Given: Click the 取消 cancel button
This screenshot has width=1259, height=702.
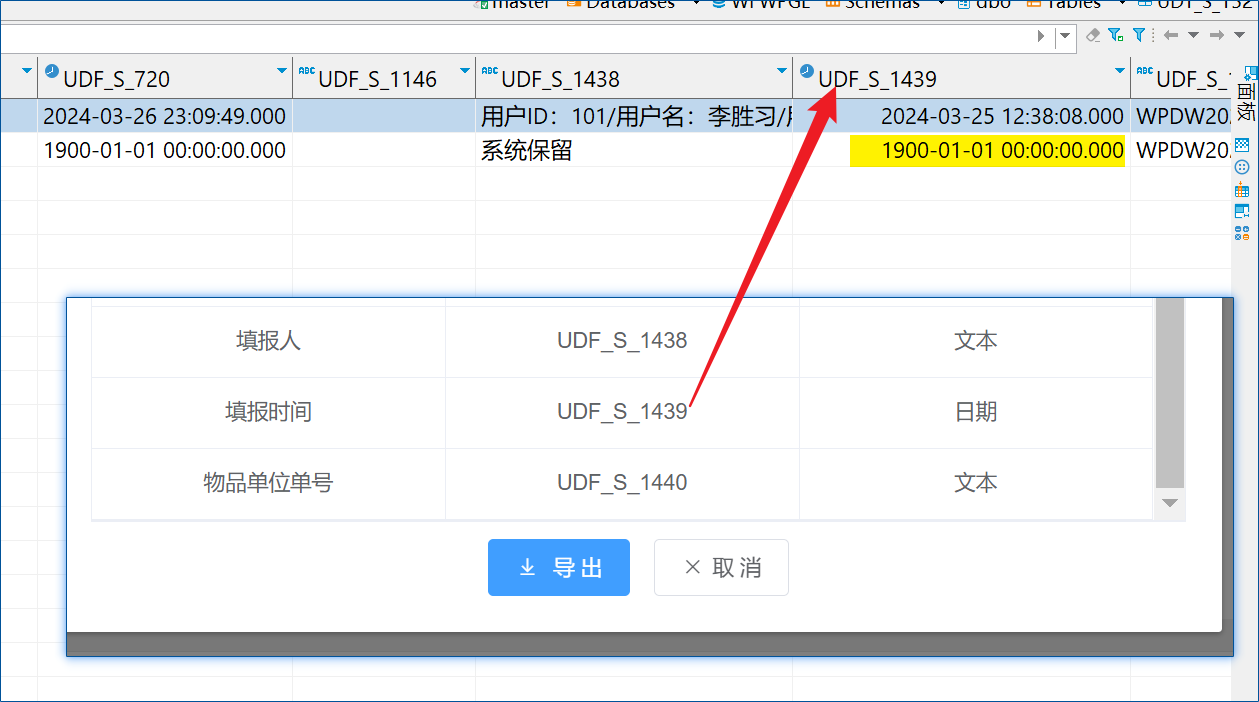Looking at the screenshot, I should click(x=721, y=568).
